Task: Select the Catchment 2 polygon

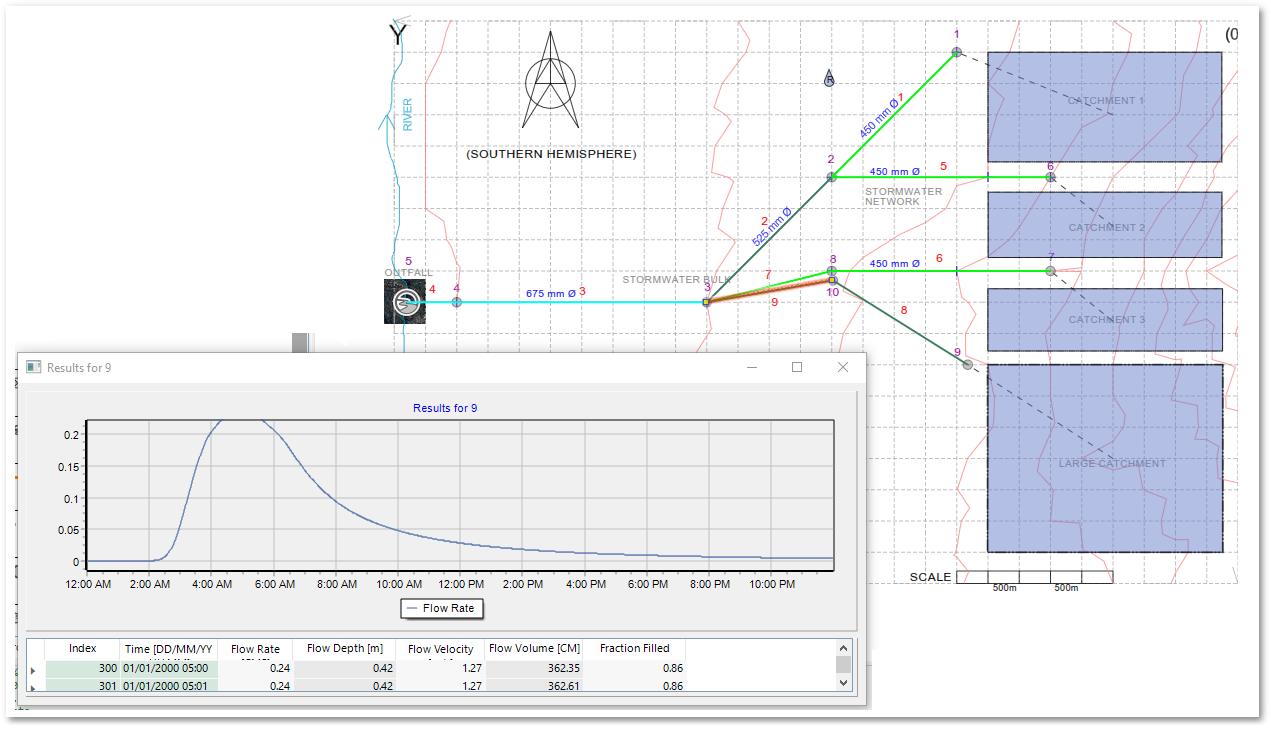Action: [1105, 225]
